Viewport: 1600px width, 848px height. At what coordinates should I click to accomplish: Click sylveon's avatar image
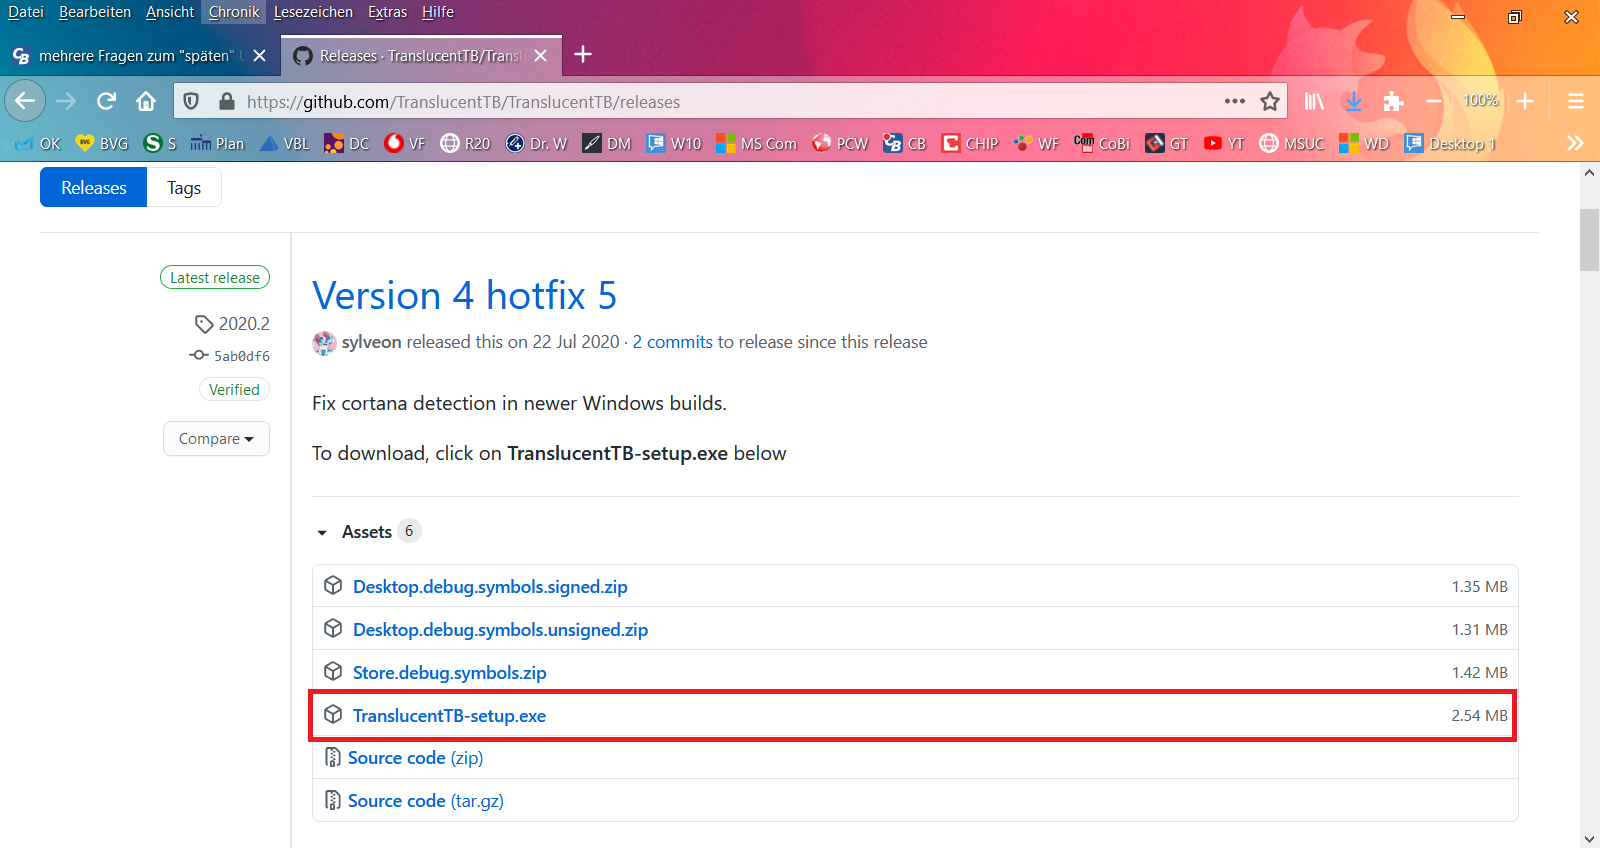324,343
